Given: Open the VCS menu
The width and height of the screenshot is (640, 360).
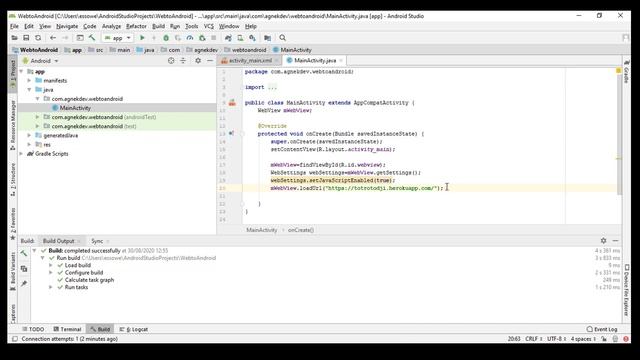Looking at the screenshot, I should click(209, 26).
